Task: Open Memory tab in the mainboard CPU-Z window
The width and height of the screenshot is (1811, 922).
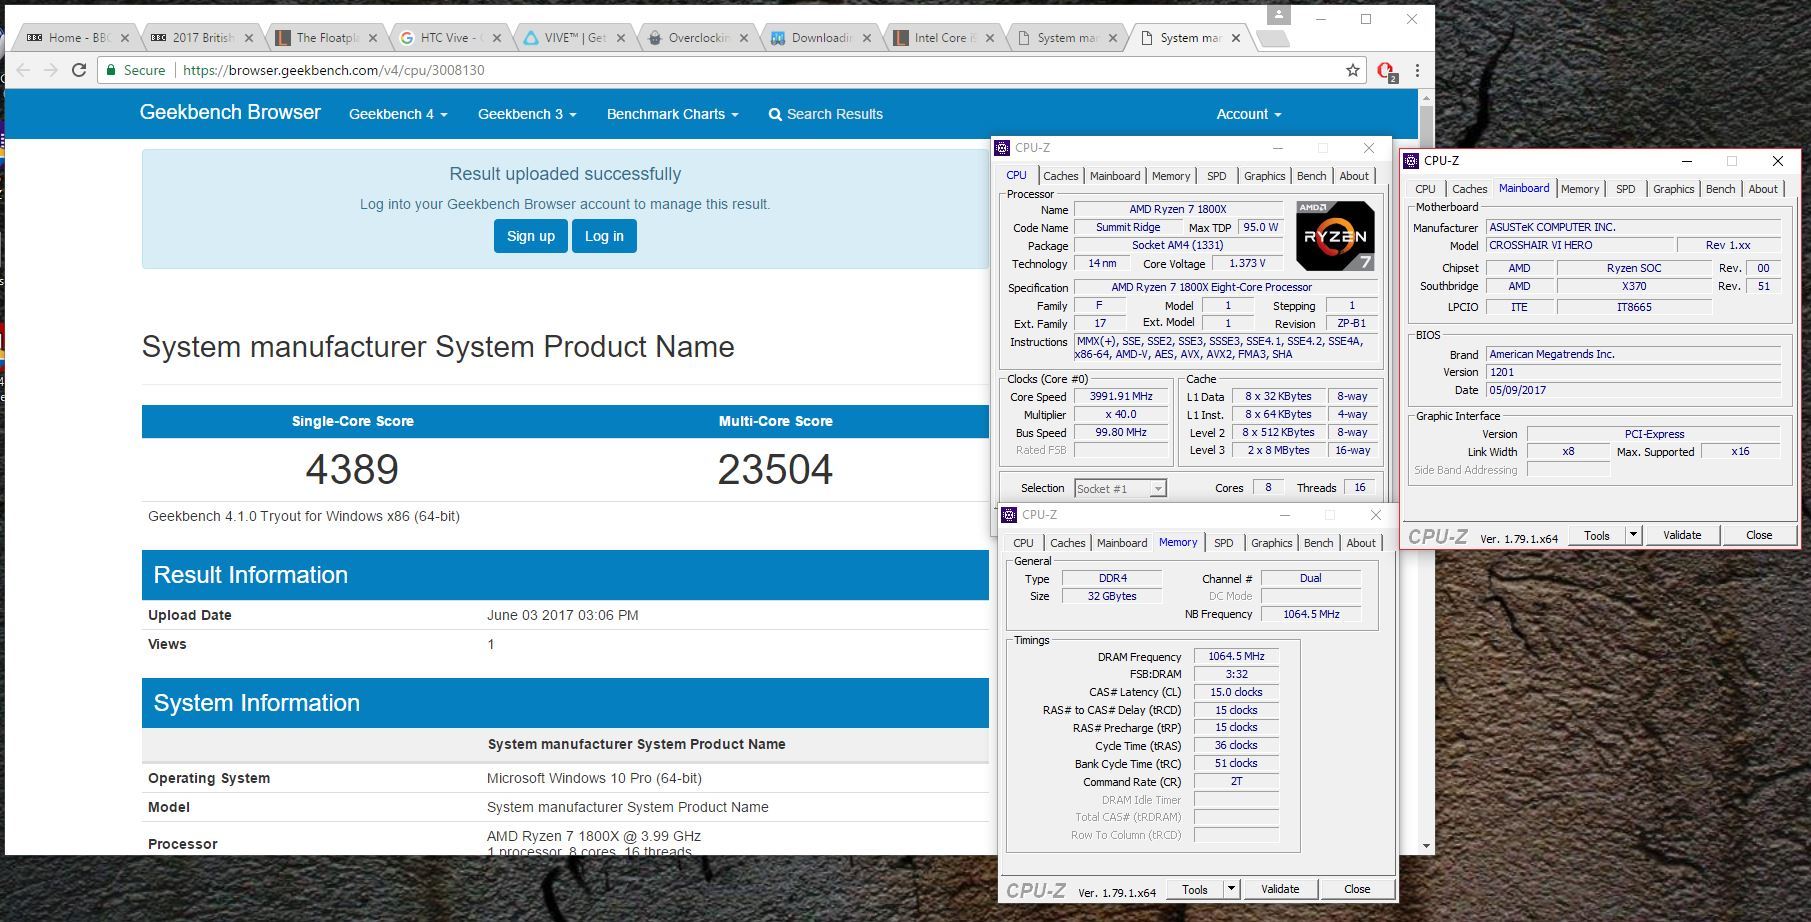Action: coord(1580,189)
